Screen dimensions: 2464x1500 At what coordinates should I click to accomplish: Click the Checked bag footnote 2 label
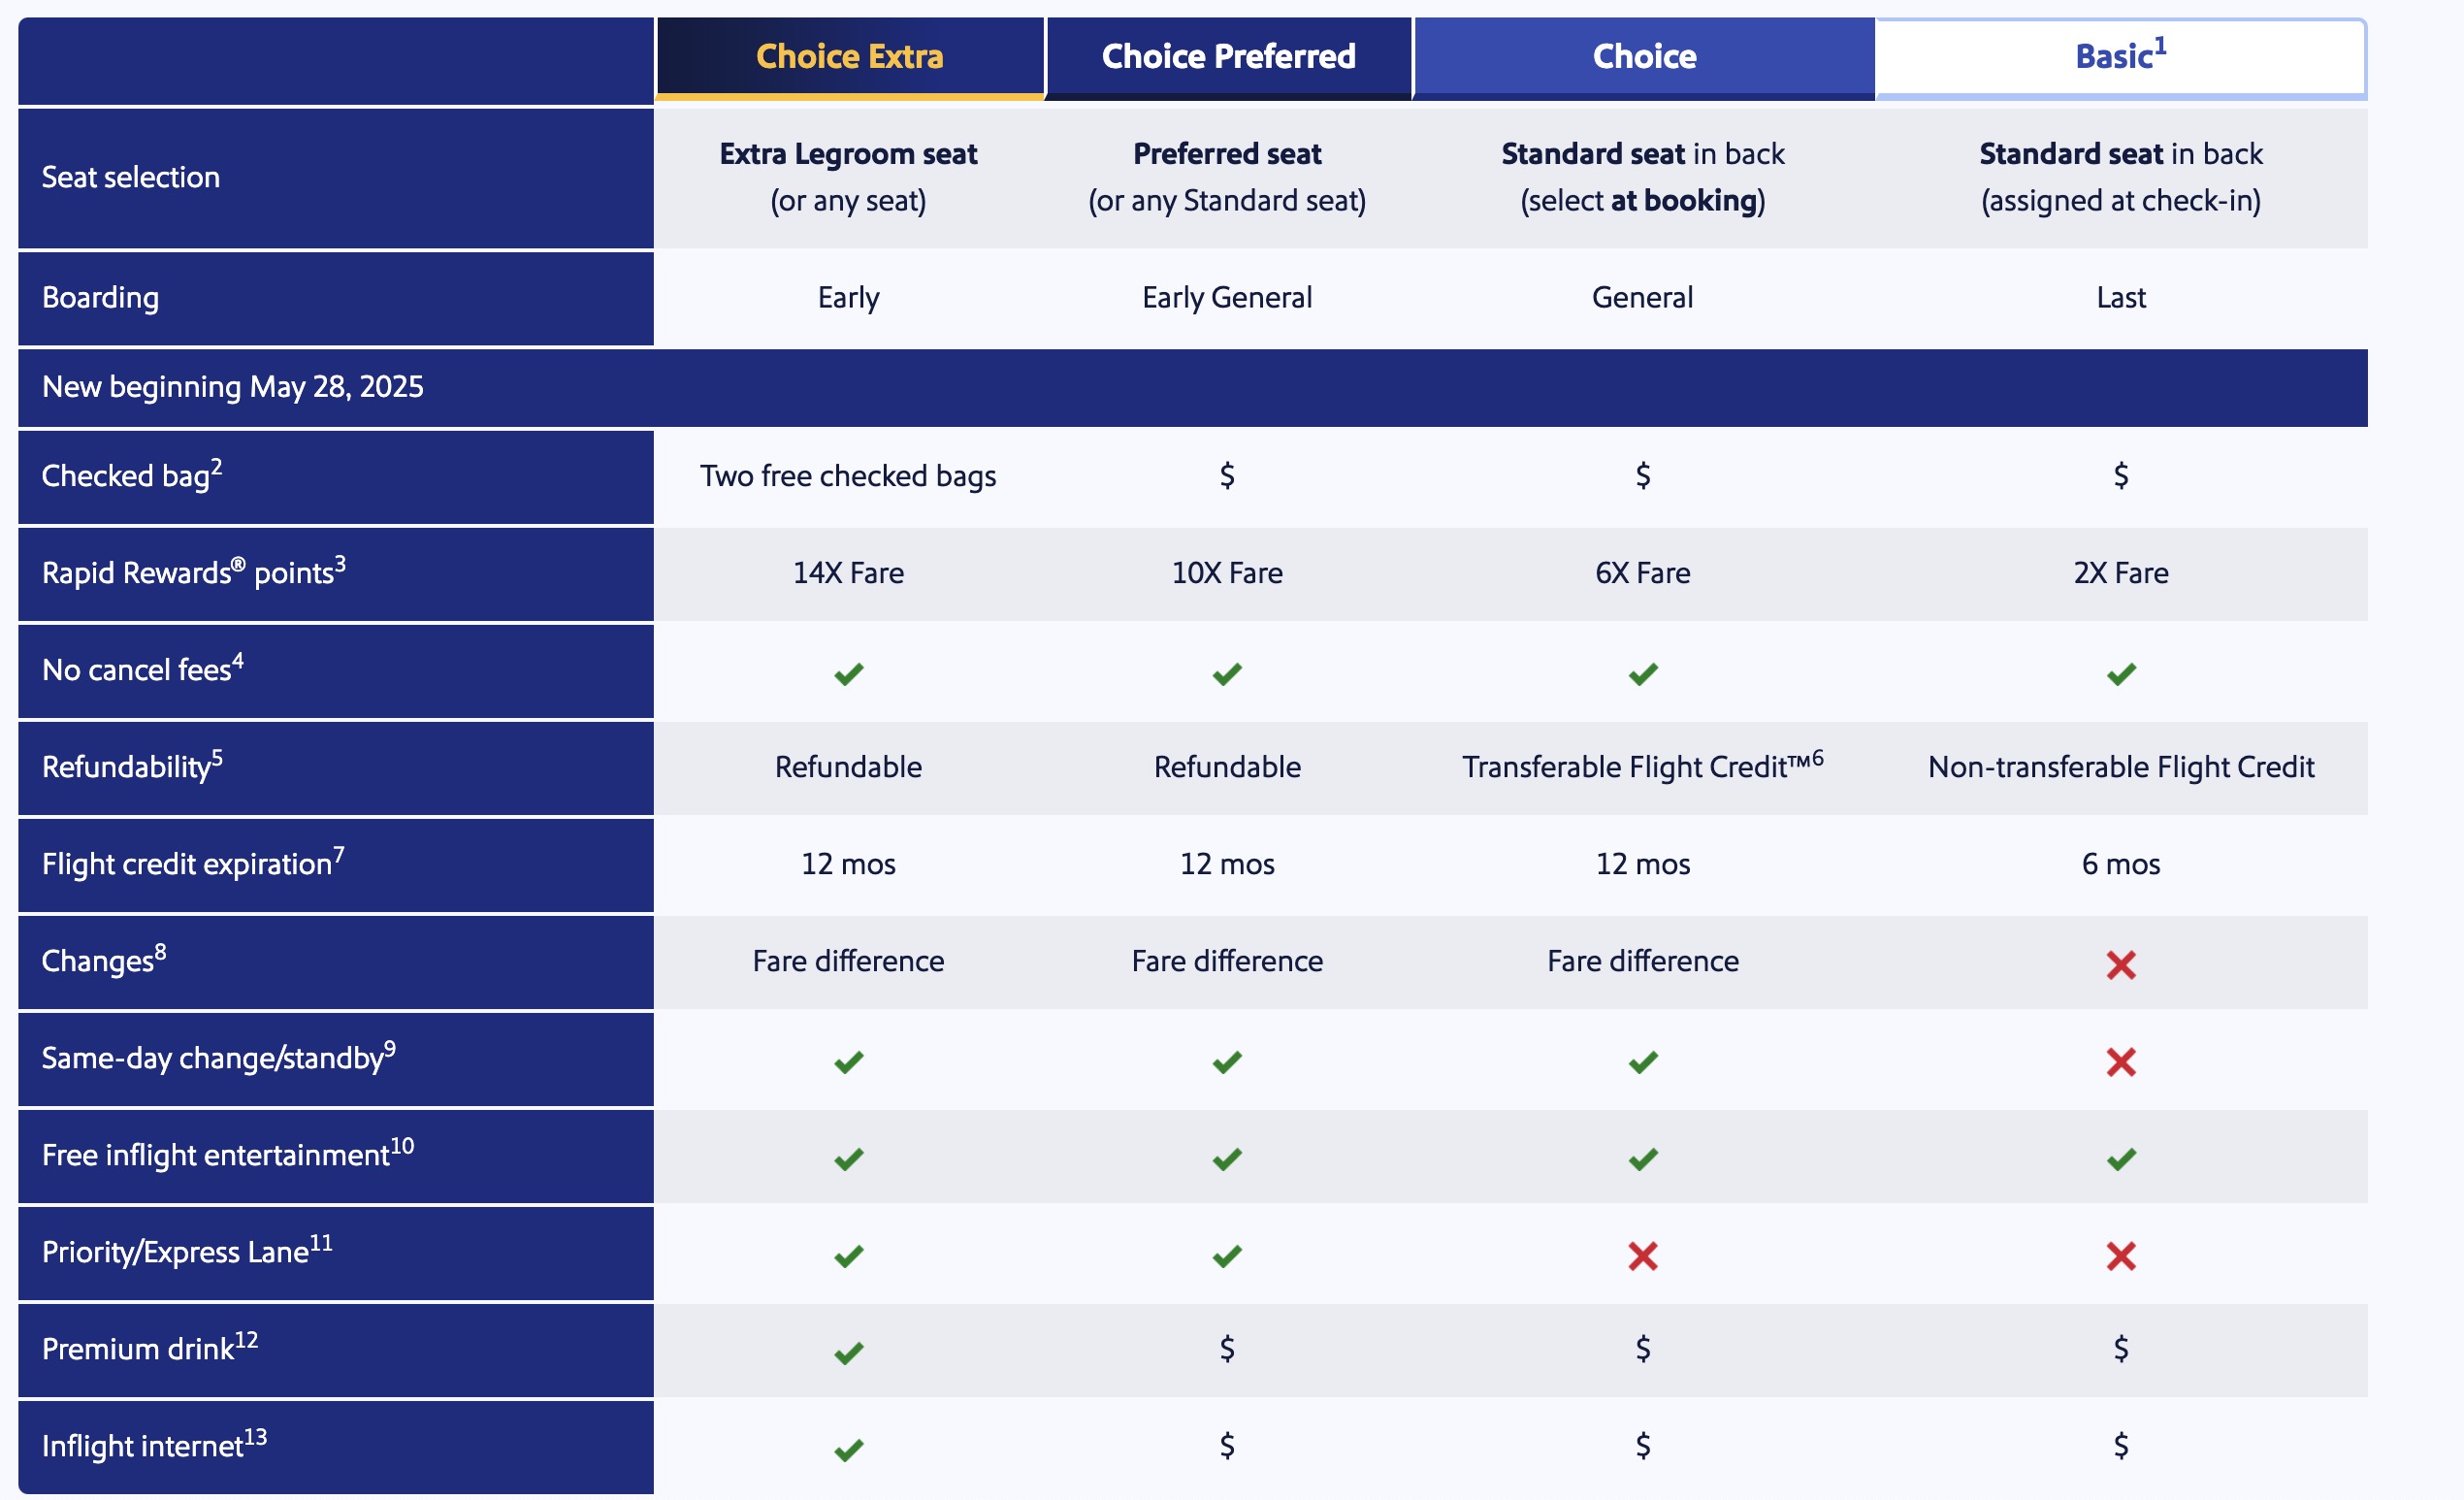[x=132, y=474]
